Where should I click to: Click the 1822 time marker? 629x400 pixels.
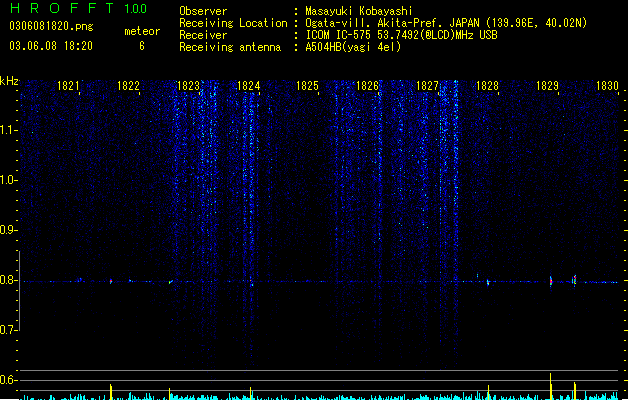click(128, 86)
